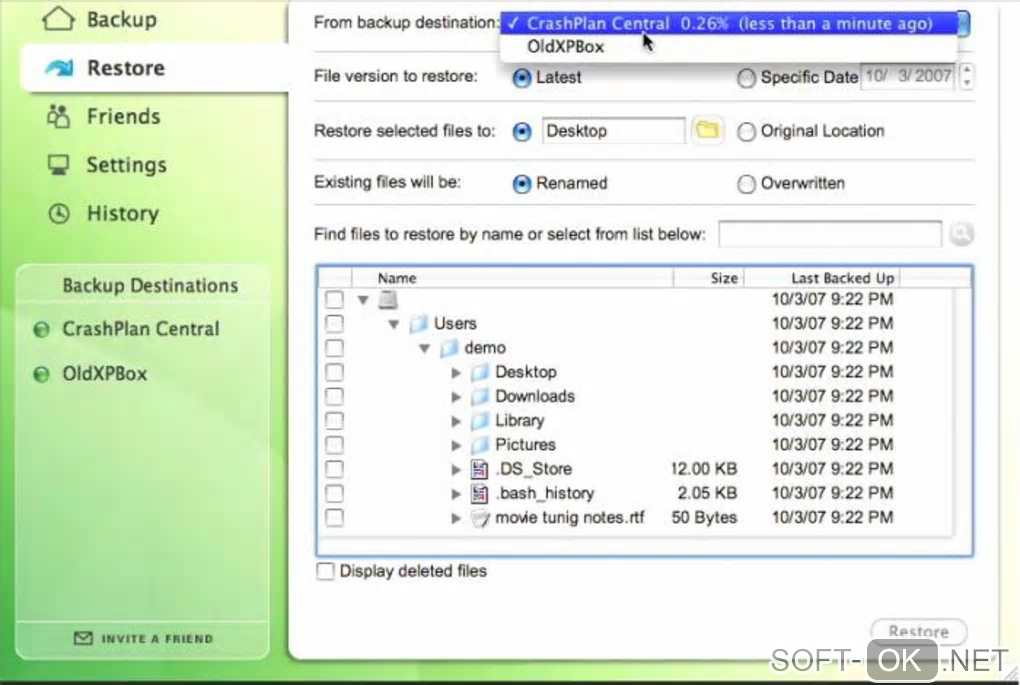This screenshot has width=1020, height=685.
Task: Click the hard drive icon in file tree
Action: [388, 300]
